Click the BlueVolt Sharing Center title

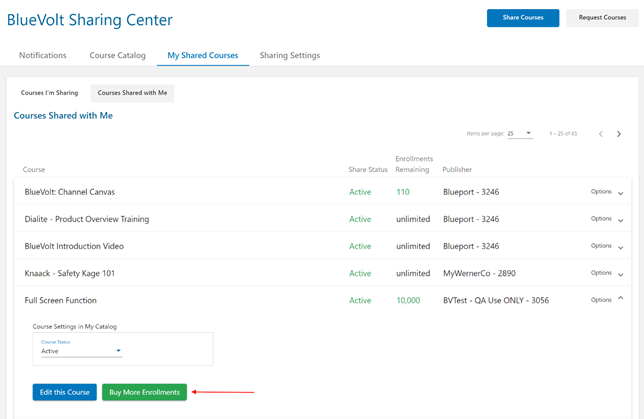[x=90, y=20]
